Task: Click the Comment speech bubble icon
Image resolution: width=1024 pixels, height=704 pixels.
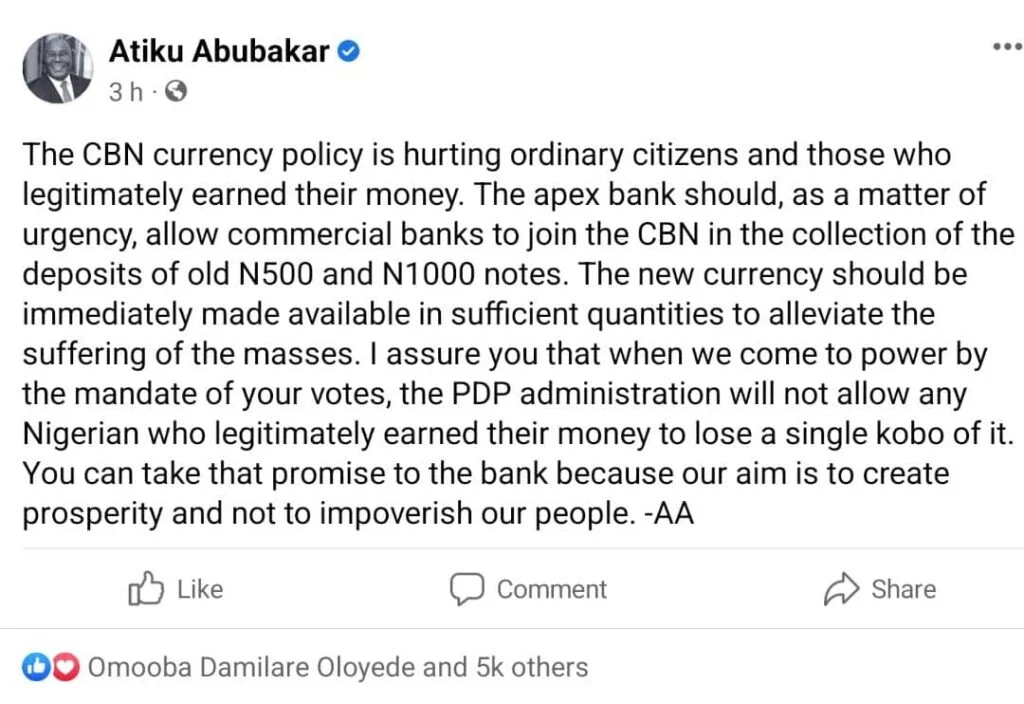Action: click(x=467, y=589)
